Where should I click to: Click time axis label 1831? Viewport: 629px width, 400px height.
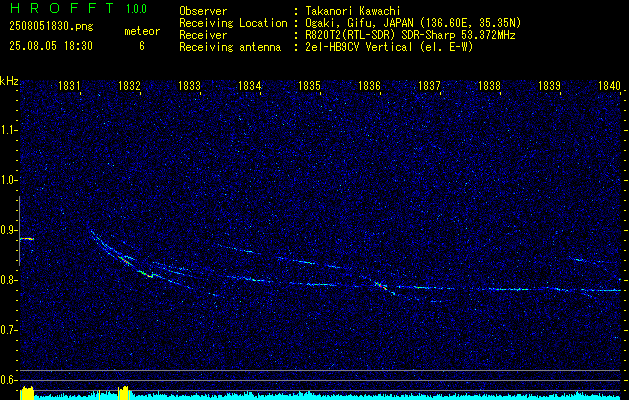tap(69, 85)
